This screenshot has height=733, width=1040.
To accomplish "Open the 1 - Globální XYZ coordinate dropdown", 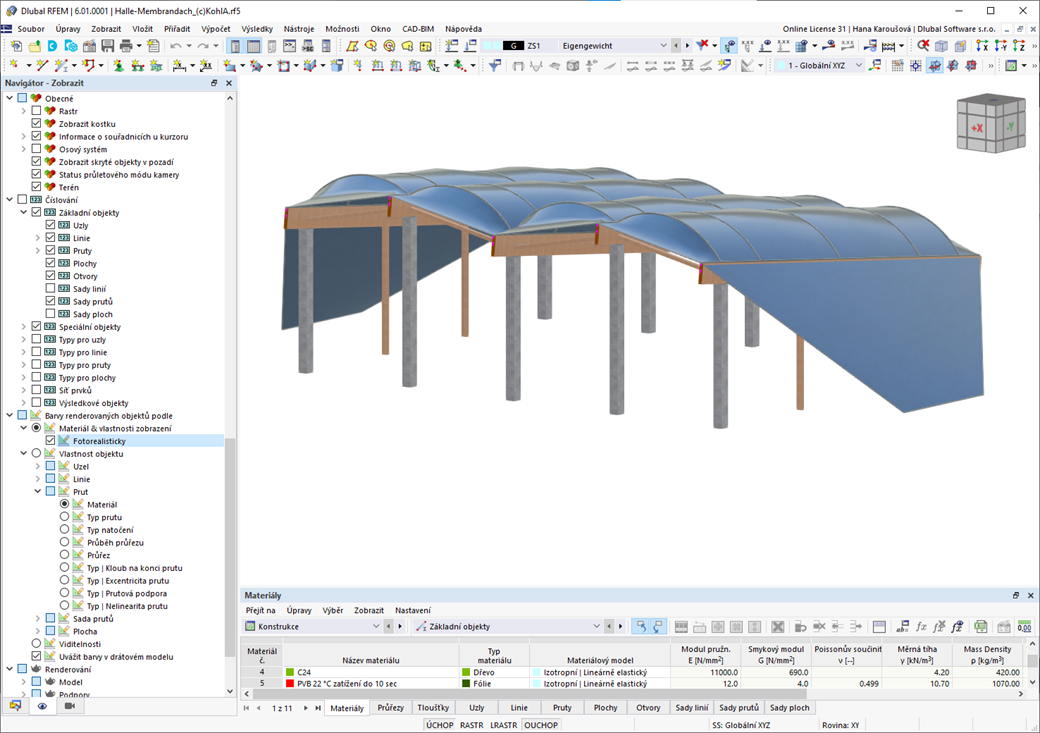I will pyautogui.click(x=858, y=65).
